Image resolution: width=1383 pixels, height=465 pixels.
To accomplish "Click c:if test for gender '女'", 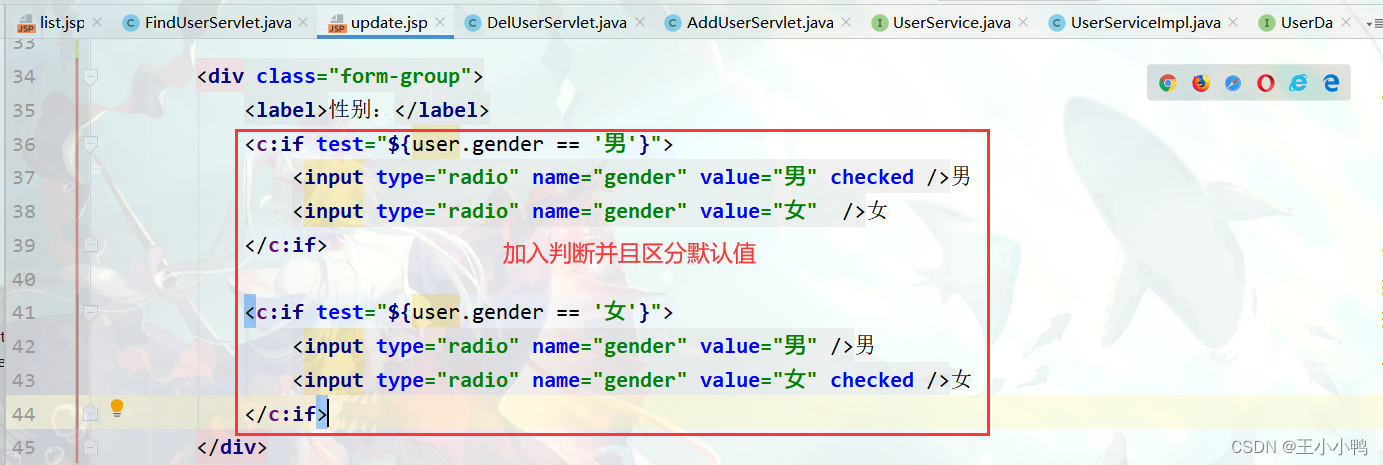I will point(459,312).
